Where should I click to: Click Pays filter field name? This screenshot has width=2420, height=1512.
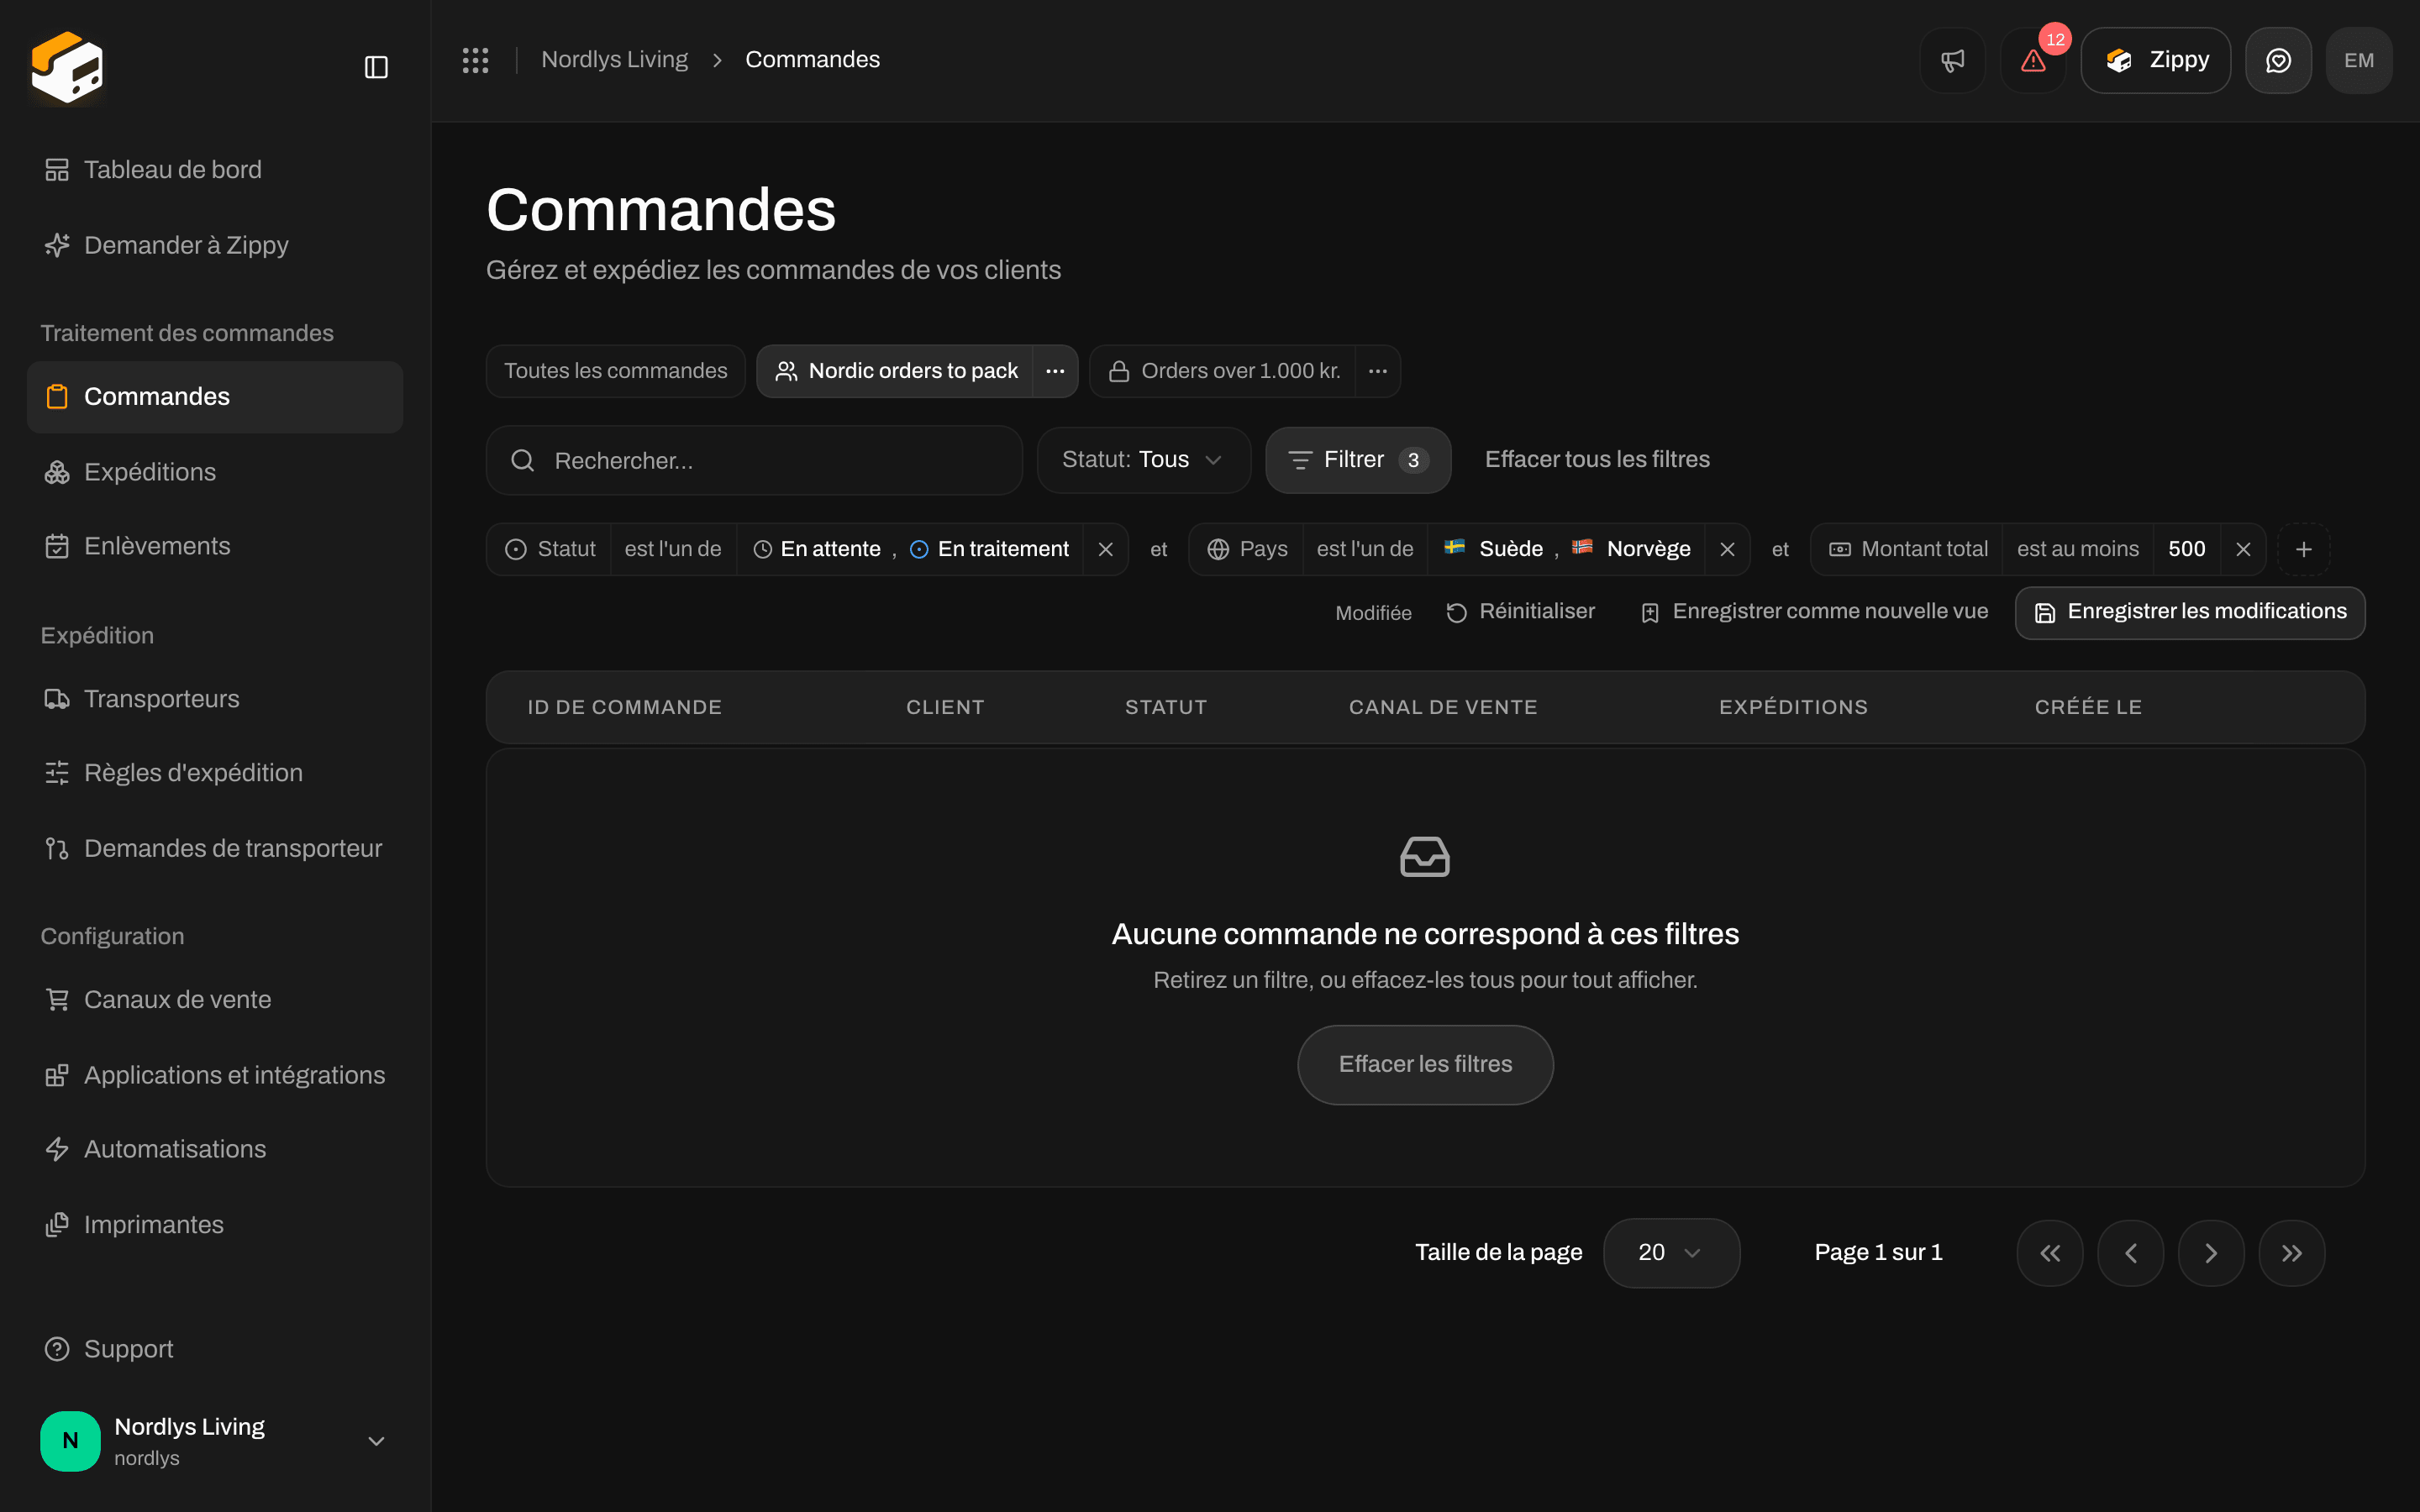tap(1246, 549)
